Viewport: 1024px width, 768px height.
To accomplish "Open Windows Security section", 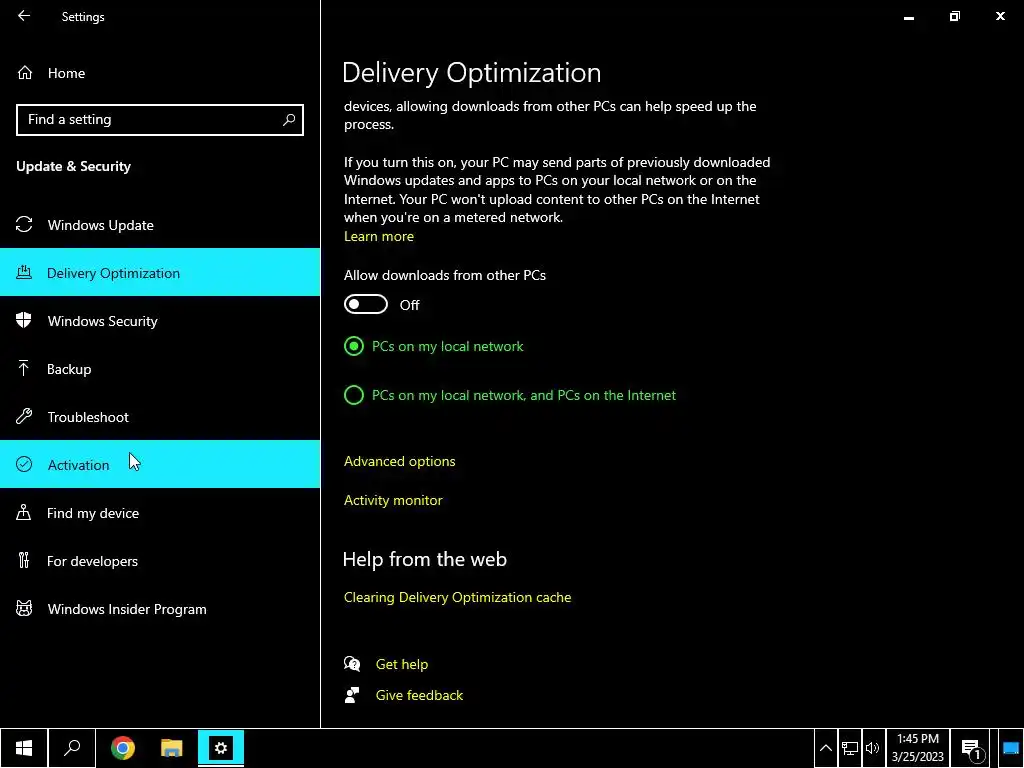I will (160, 321).
